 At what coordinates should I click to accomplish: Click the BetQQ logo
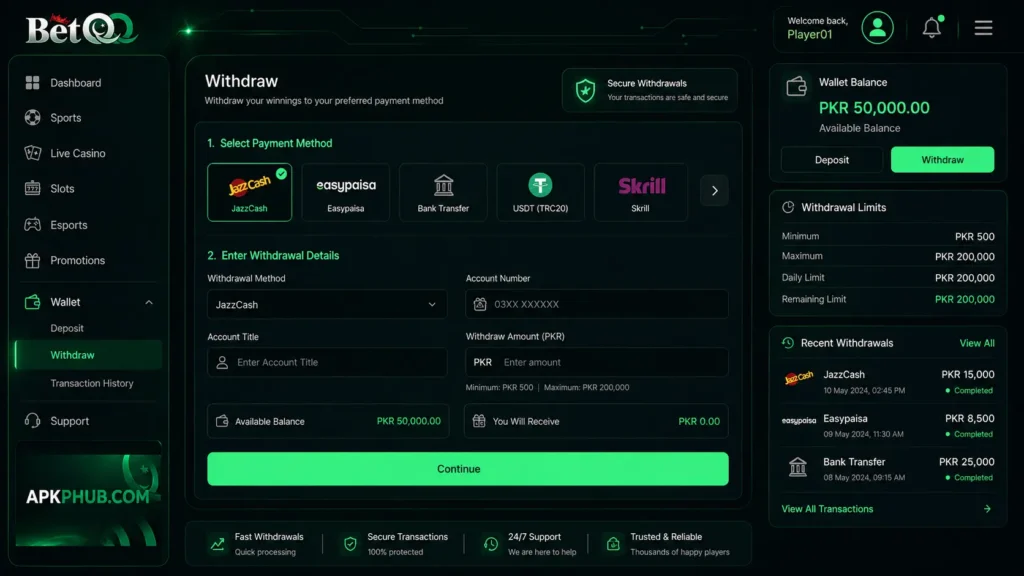click(x=81, y=29)
